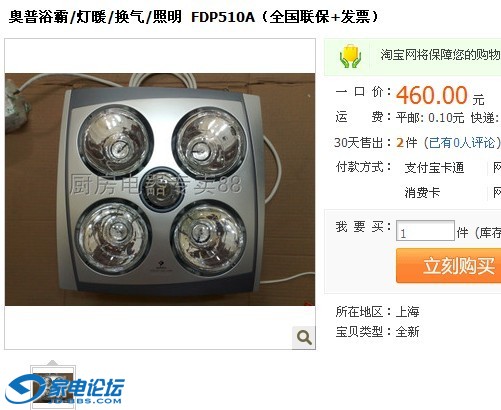The image size is (501, 410).
Task: Select the 支付宝卡通 payment method
Action: coord(434,167)
